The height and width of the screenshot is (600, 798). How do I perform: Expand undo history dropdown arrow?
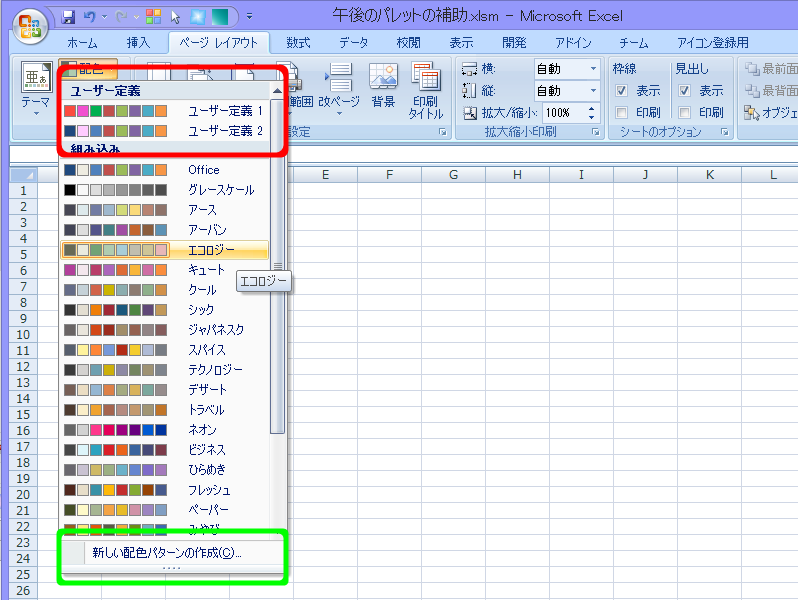tap(105, 17)
